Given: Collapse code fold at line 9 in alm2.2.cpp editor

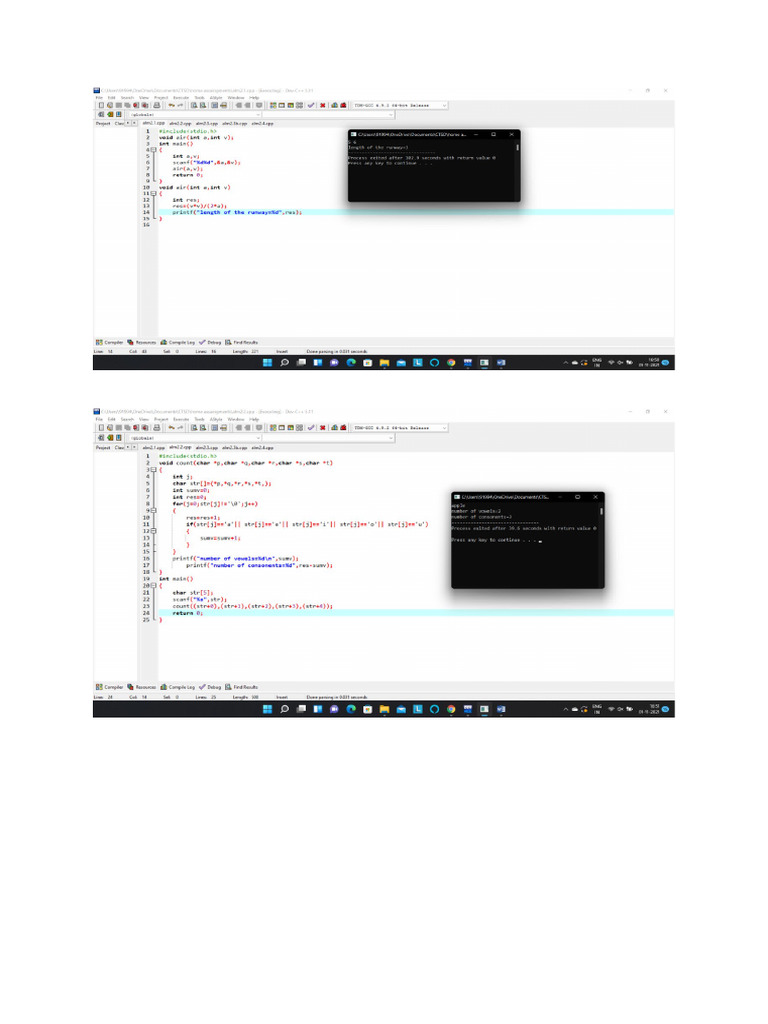Looking at the screenshot, I should click(153, 511).
